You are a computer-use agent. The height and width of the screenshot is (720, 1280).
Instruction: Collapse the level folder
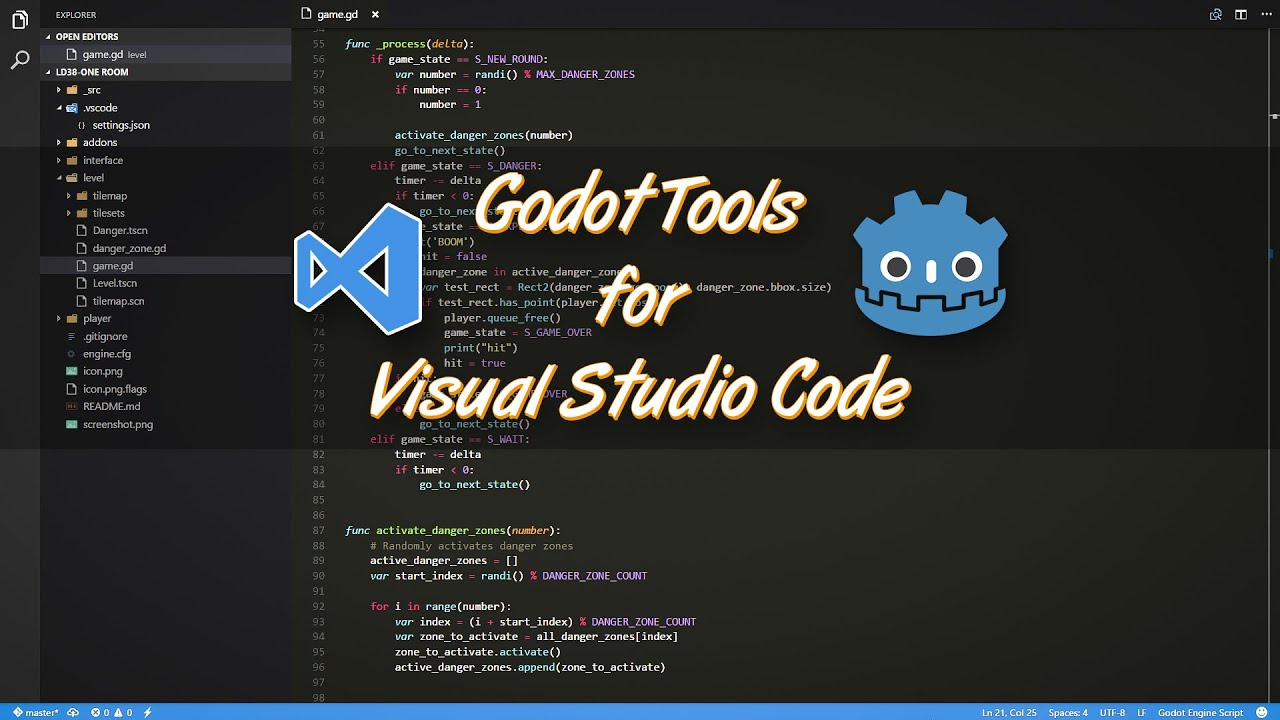(165, 177)
